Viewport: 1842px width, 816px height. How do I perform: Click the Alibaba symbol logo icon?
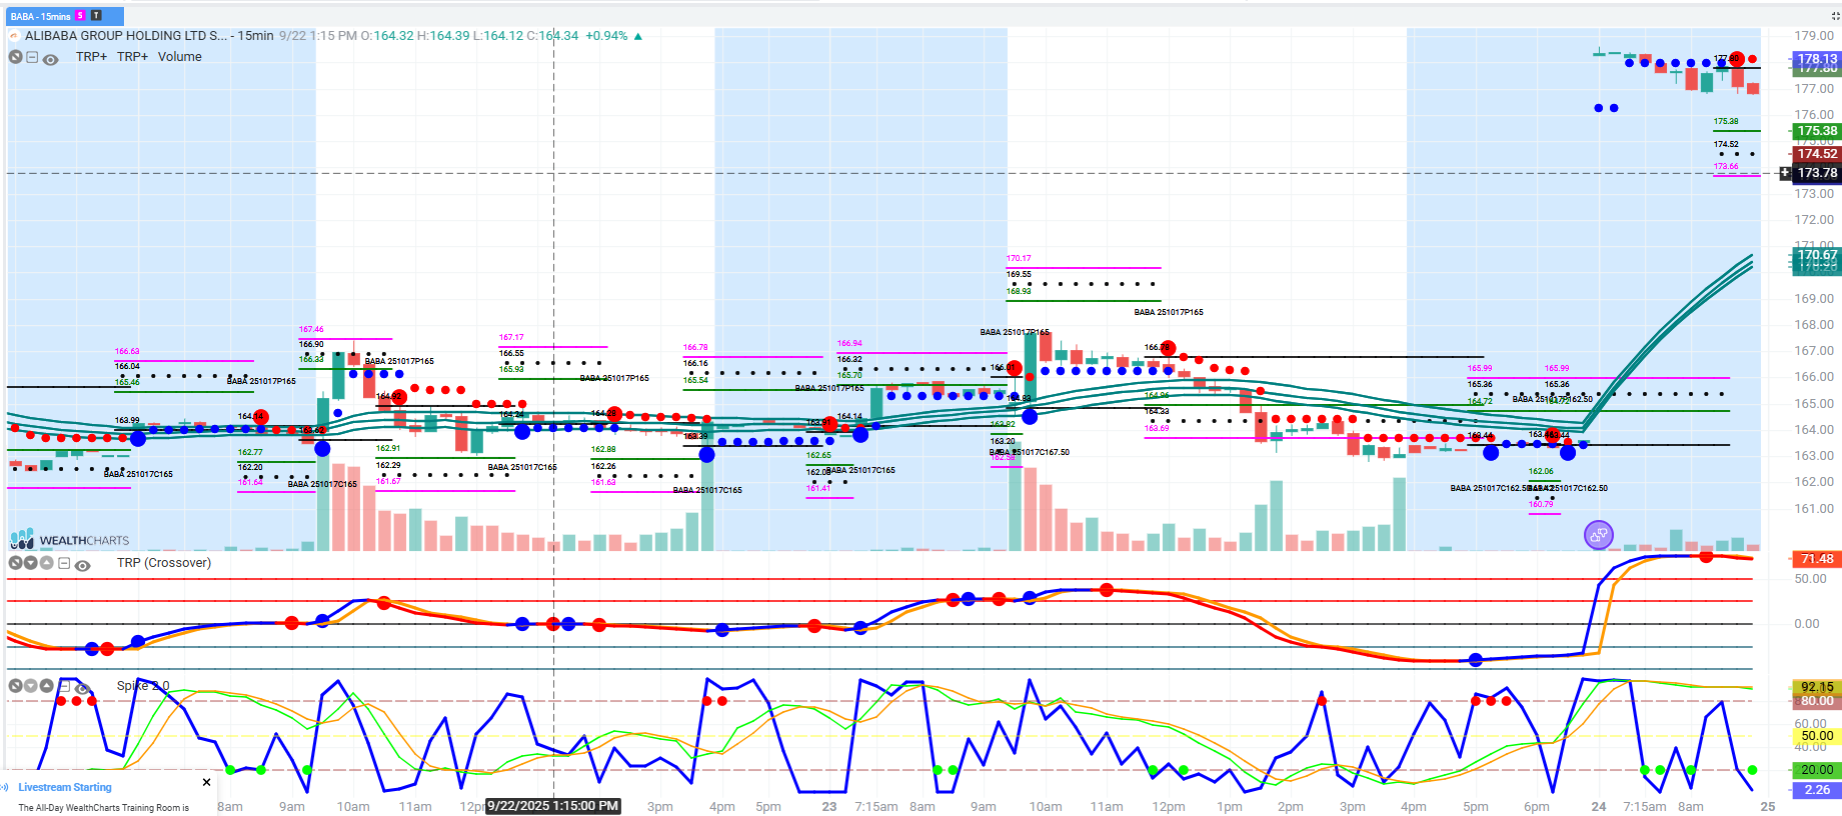pyautogui.click(x=14, y=36)
